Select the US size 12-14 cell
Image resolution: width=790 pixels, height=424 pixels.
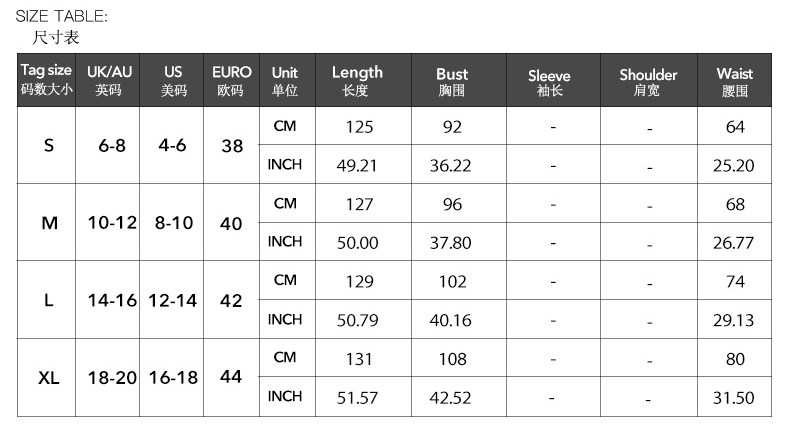[x=172, y=301]
